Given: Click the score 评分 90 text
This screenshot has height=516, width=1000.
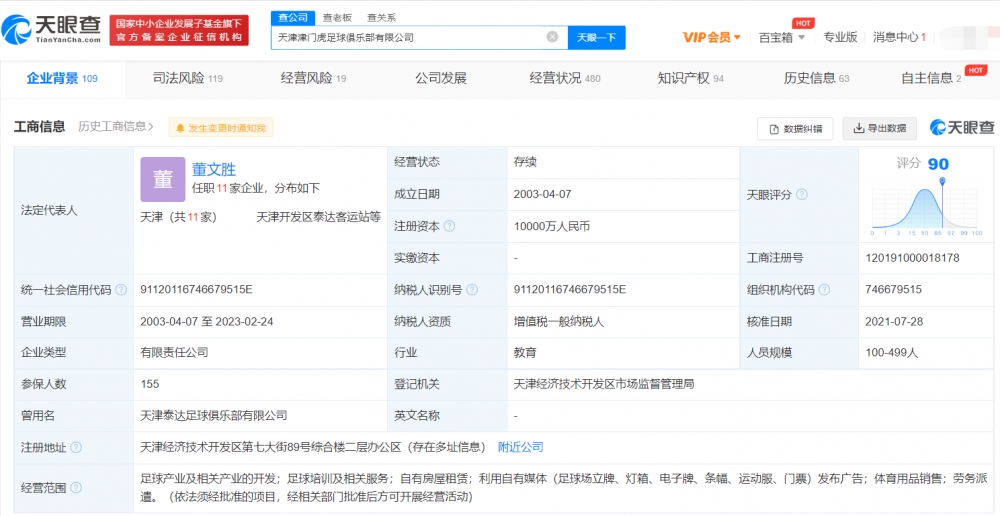Looking at the screenshot, I should point(923,164).
